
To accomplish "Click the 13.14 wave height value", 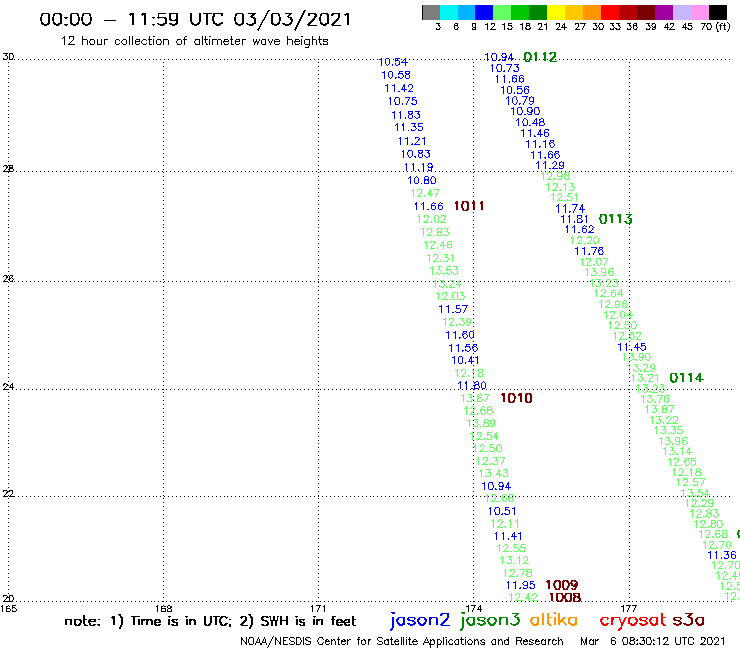I will [677, 451].
